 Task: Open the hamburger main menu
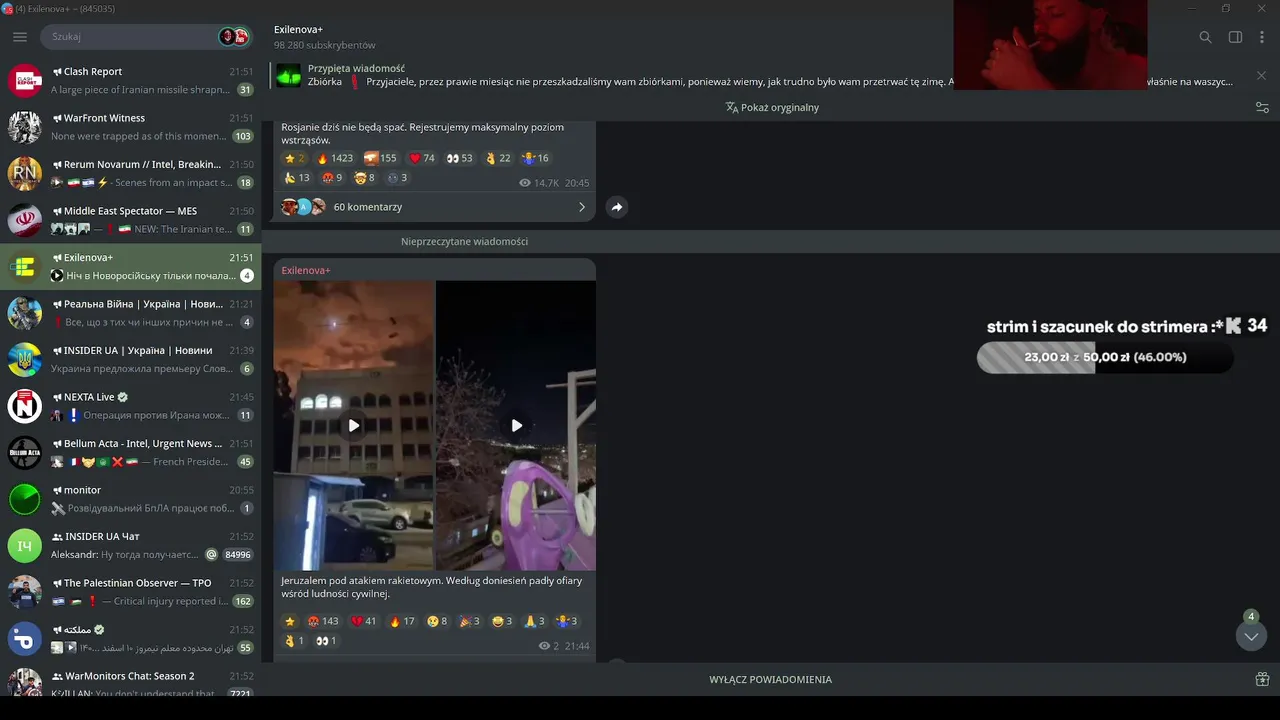point(20,37)
